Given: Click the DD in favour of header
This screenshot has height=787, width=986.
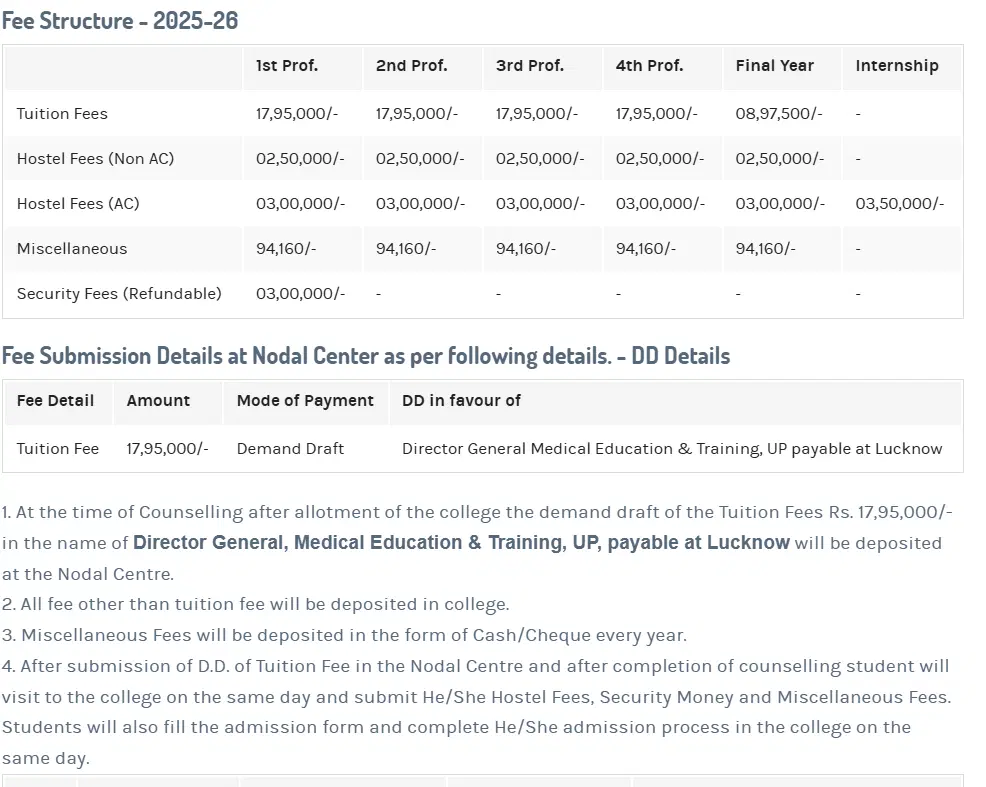Looking at the screenshot, I should (461, 401).
